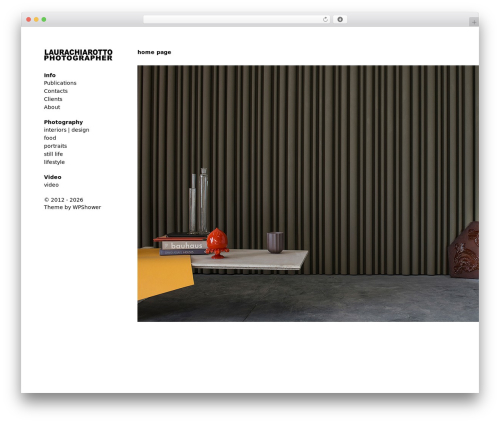View the portraits gallery
Screen dimensions: 500x423
pos(55,146)
